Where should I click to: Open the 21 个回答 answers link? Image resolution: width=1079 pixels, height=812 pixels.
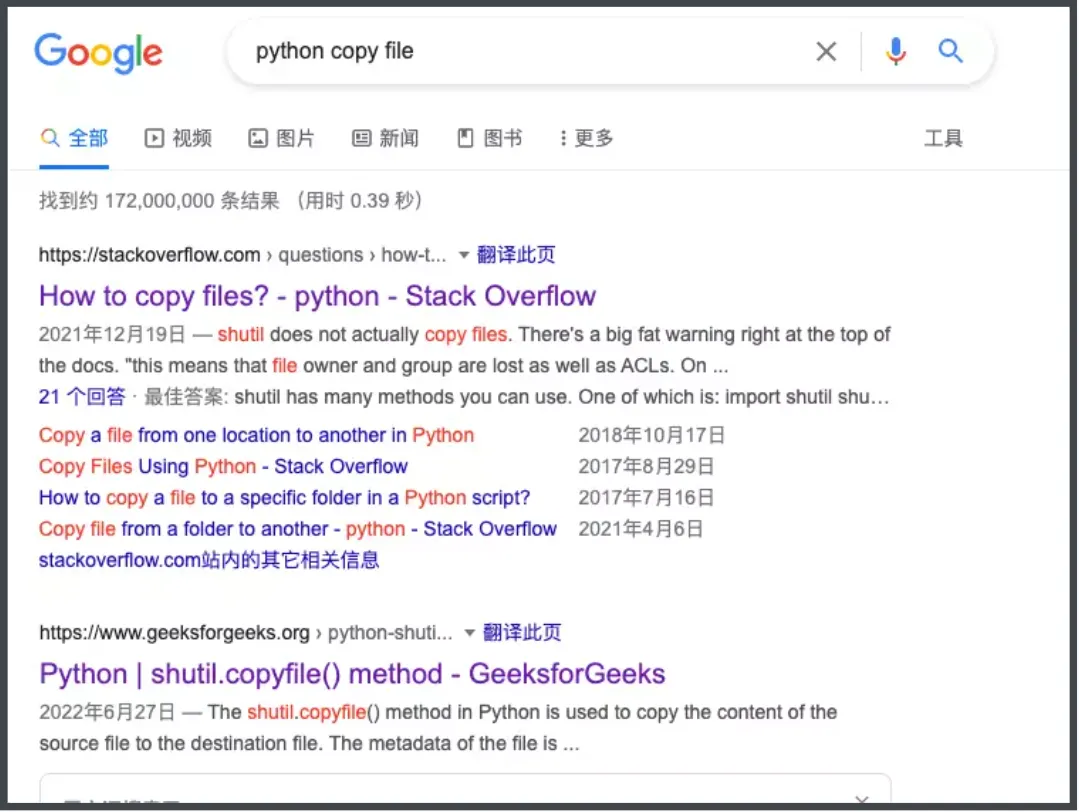[82, 397]
